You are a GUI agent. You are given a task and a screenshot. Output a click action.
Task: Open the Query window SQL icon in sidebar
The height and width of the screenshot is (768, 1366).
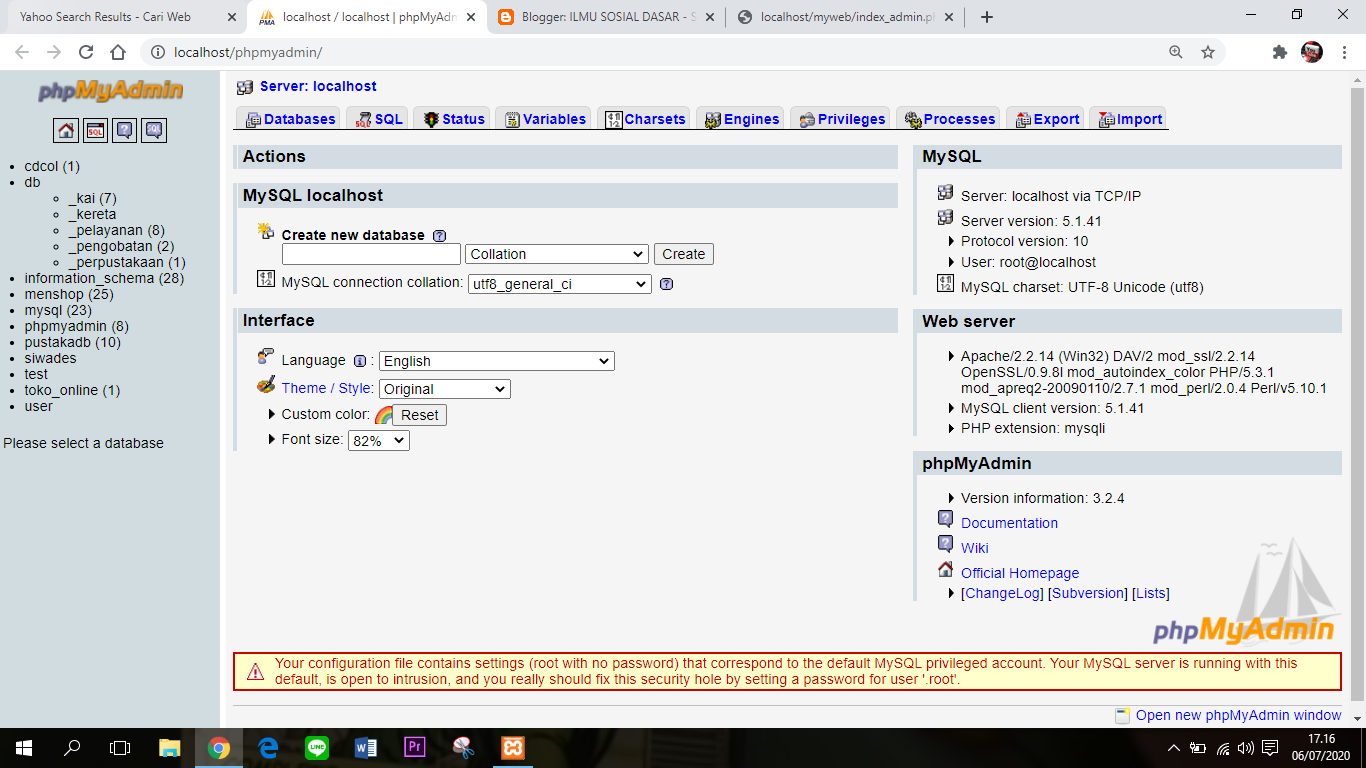[95, 130]
